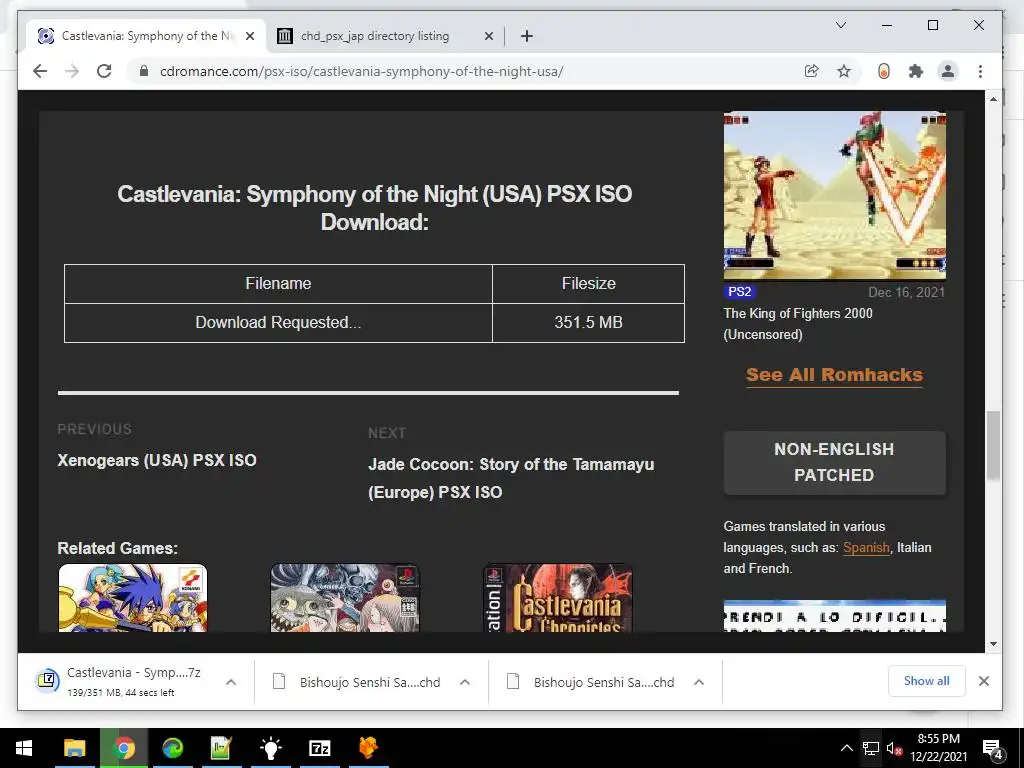This screenshot has width=1024, height=768.
Task: Click the forward navigation arrow
Action: pyautogui.click(x=72, y=71)
